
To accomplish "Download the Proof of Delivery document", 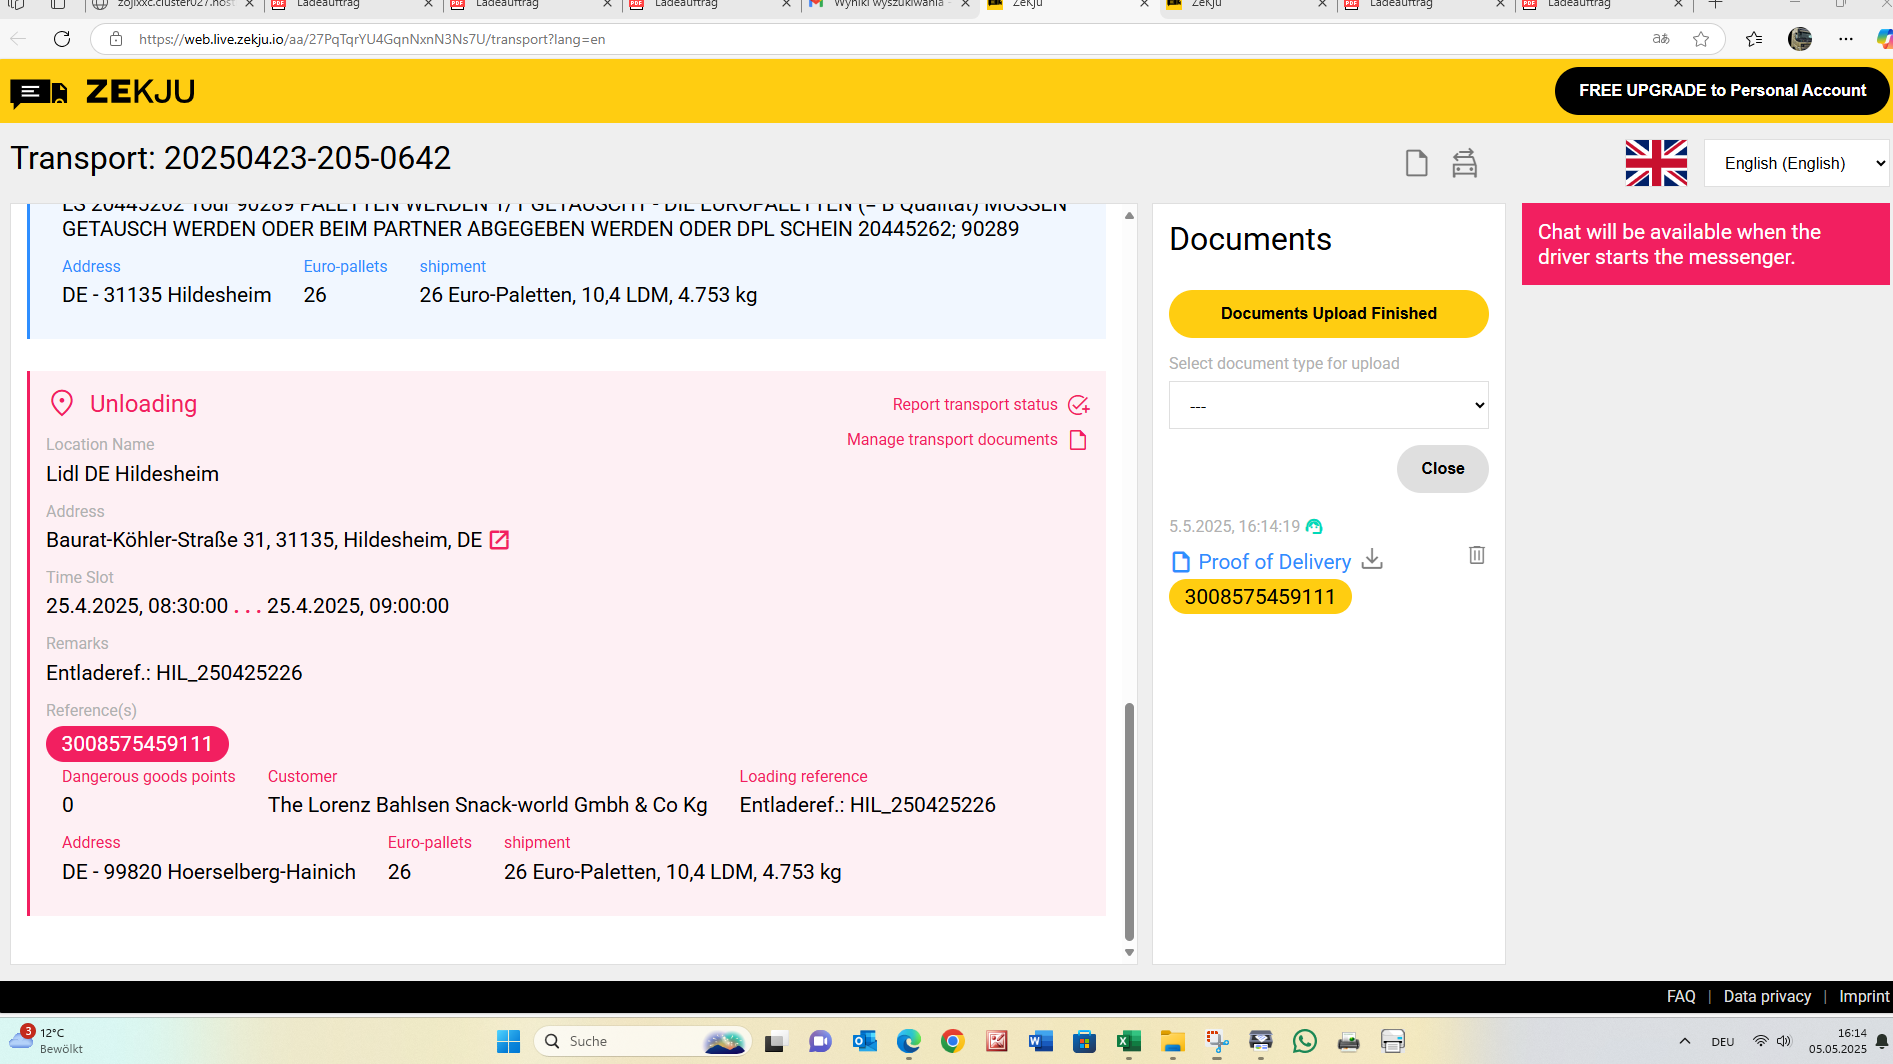I will coord(1372,559).
